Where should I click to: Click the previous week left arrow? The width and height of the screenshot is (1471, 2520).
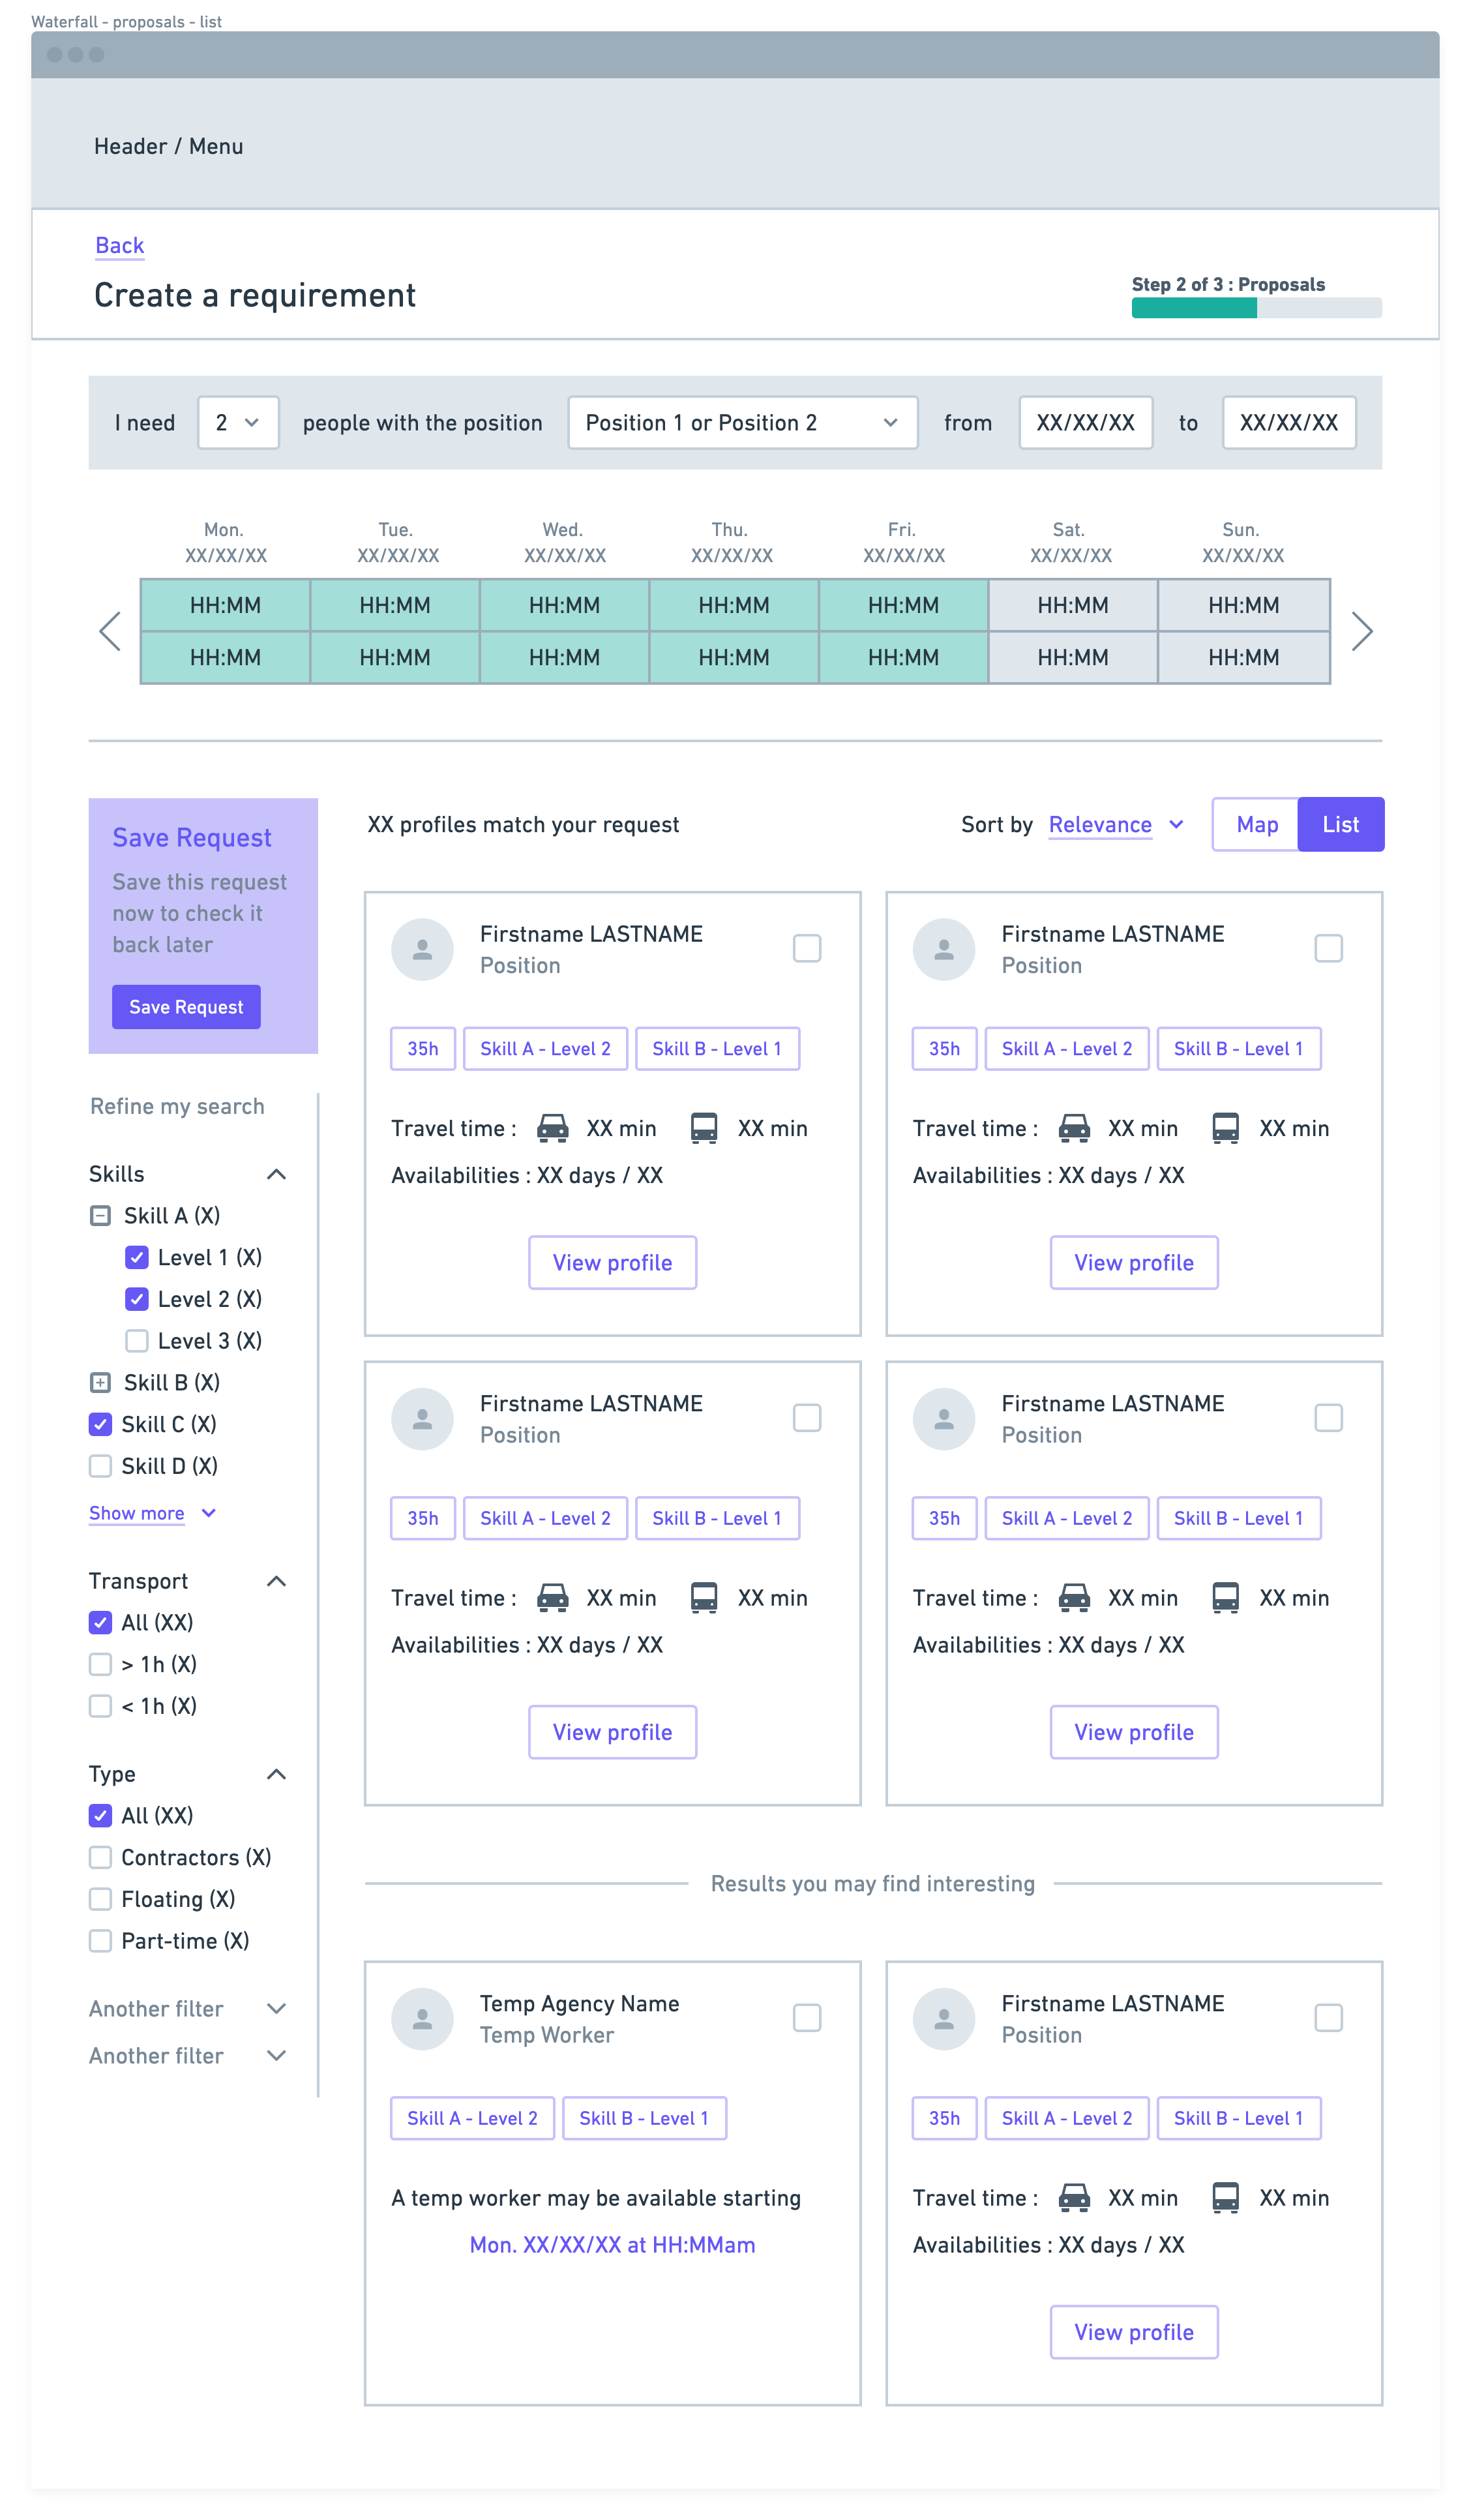tap(110, 631)
